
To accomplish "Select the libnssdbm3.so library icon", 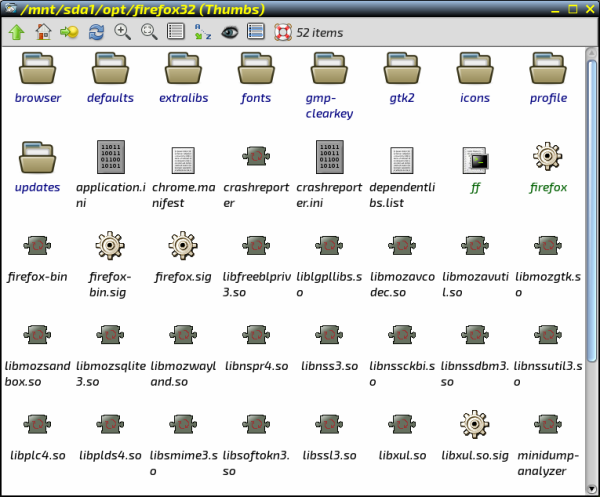I will [x=475, y=335].
